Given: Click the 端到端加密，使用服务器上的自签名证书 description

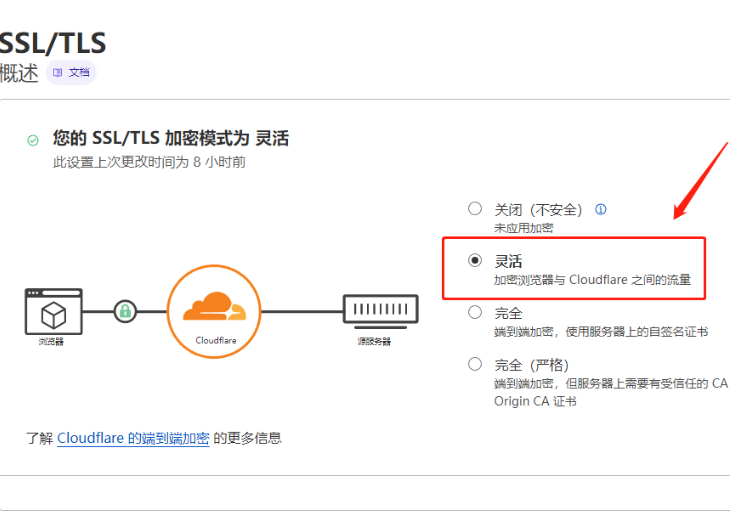Looking at the screenshot, I should (600, 331).
